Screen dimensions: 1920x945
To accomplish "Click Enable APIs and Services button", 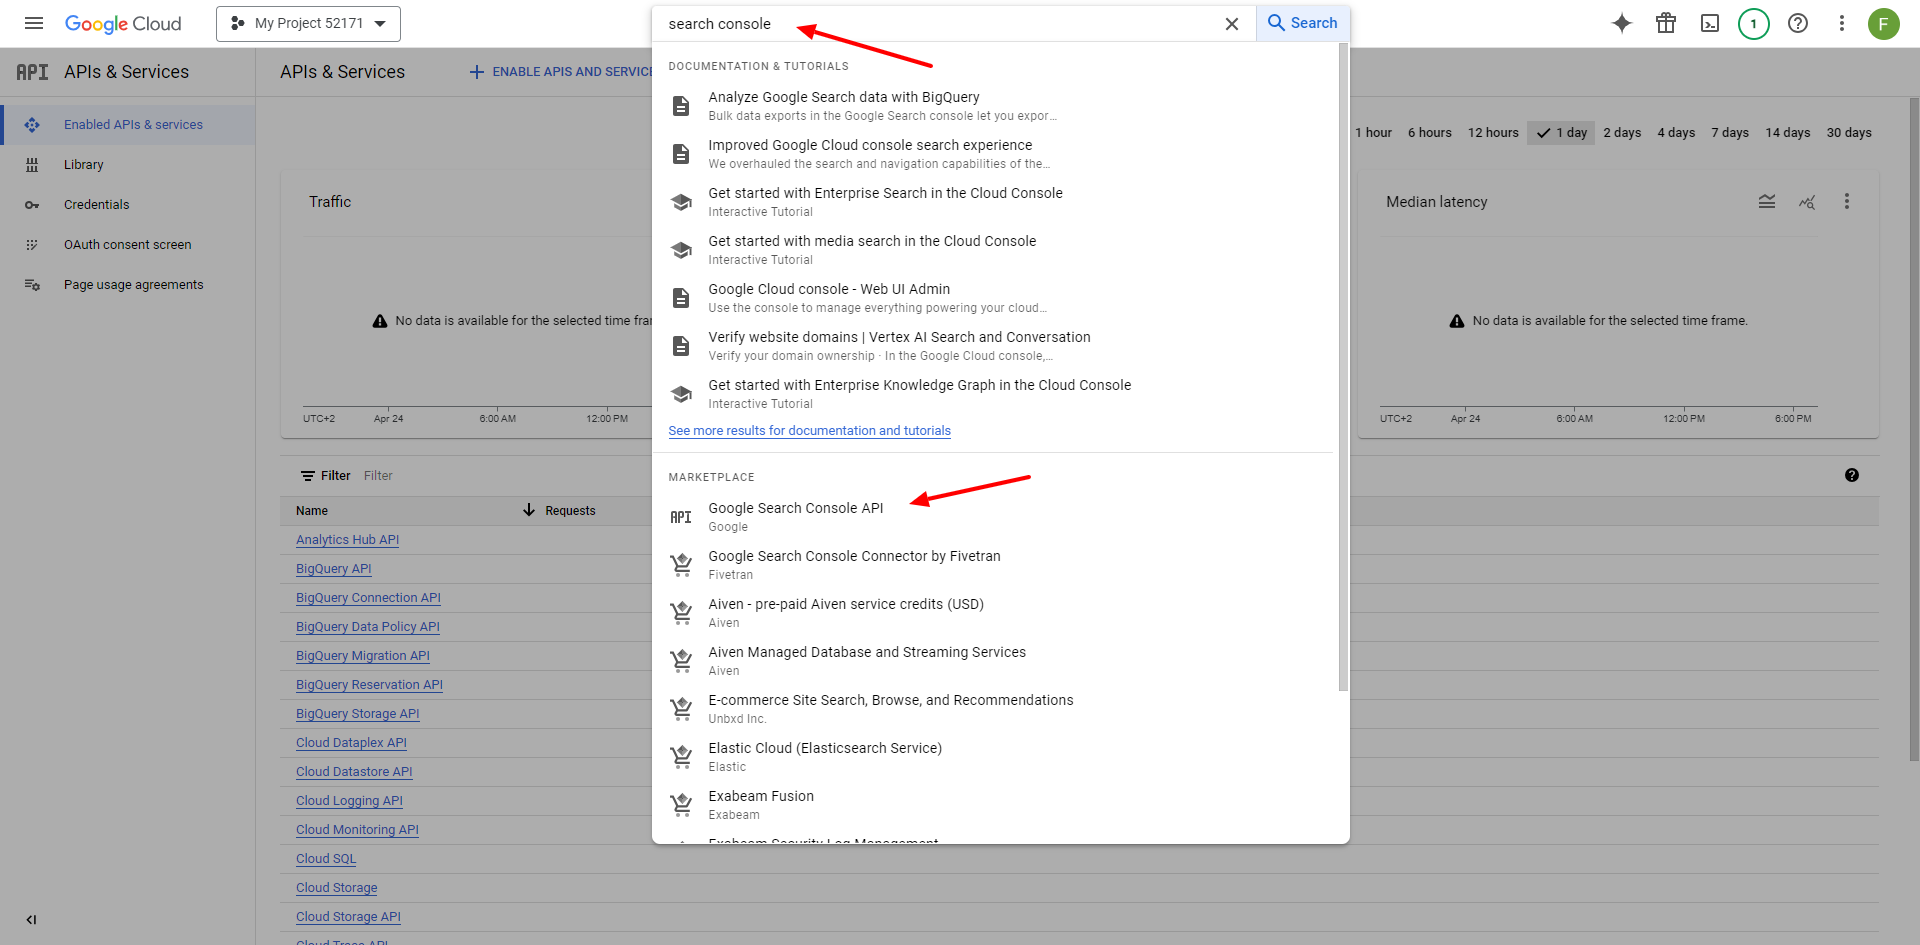I will coord(560,72).
